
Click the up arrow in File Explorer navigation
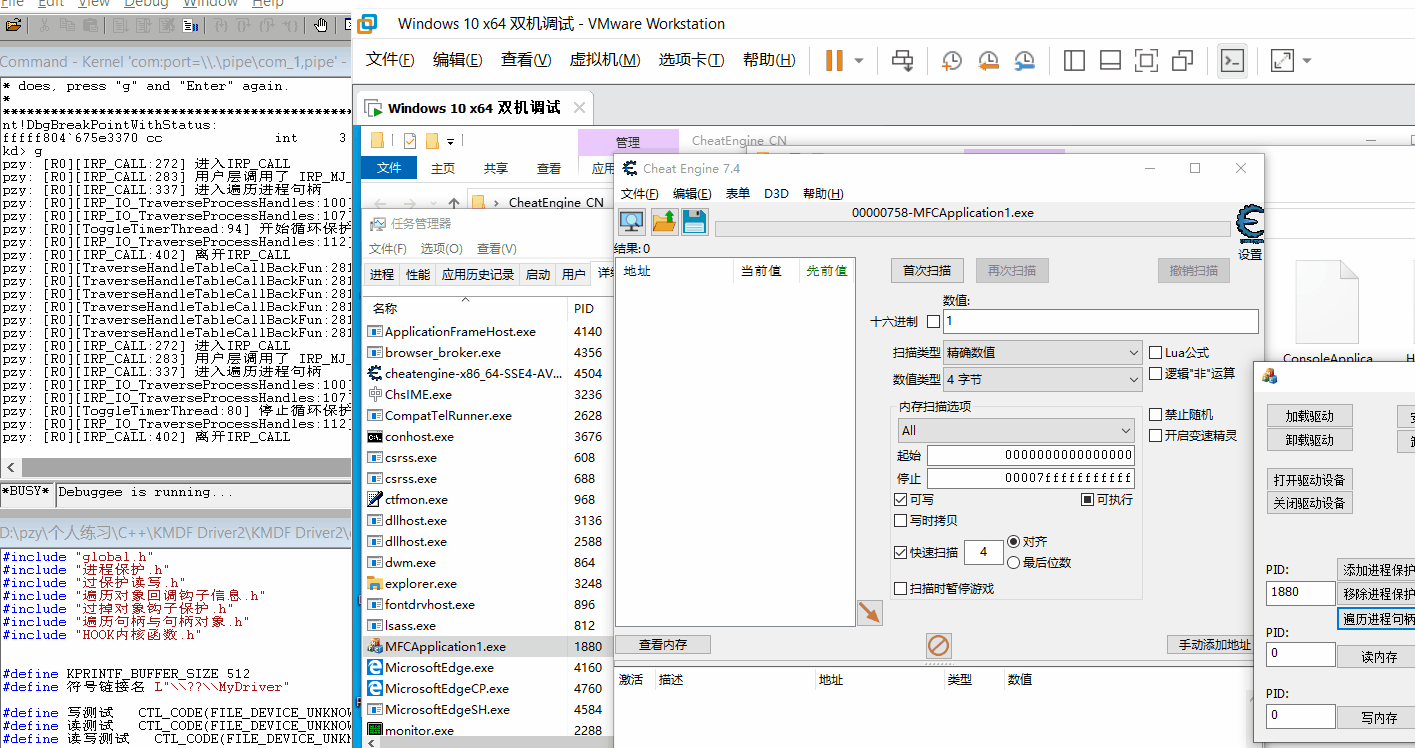pyautogui.click(x=454, y=202)
